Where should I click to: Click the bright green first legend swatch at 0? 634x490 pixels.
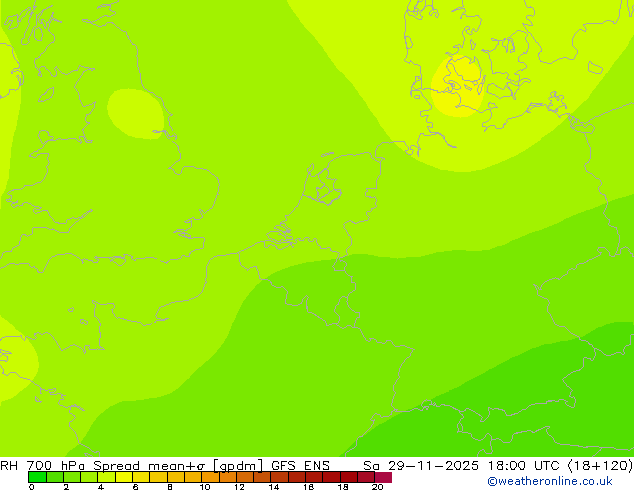point(37,477)
